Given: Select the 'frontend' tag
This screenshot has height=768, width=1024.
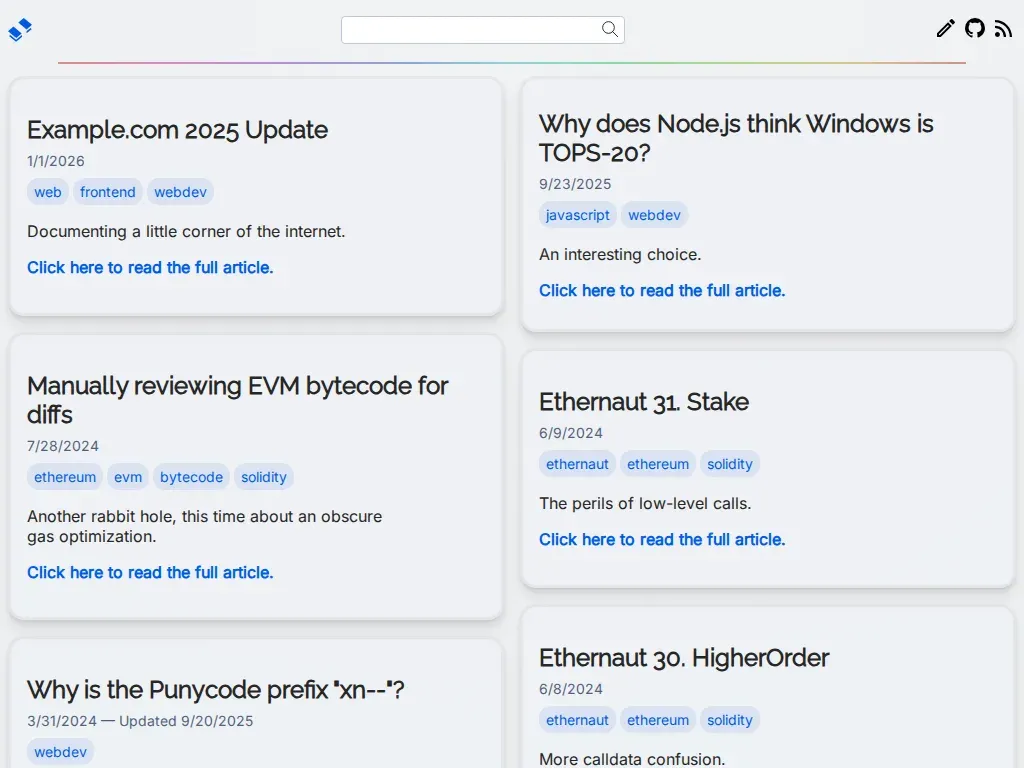Looking at the screenshot, I should point(108,192).
